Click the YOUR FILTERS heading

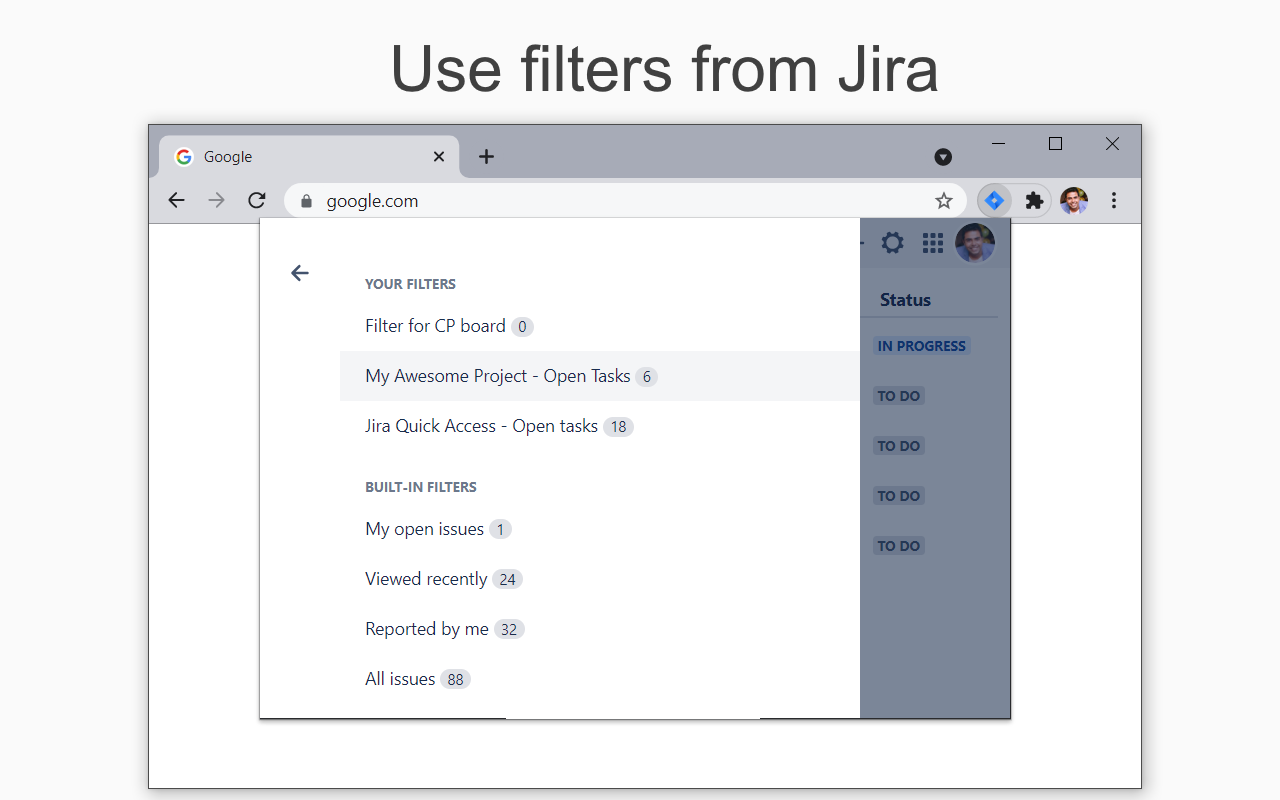pyautogui.click(x=410, y=284)
